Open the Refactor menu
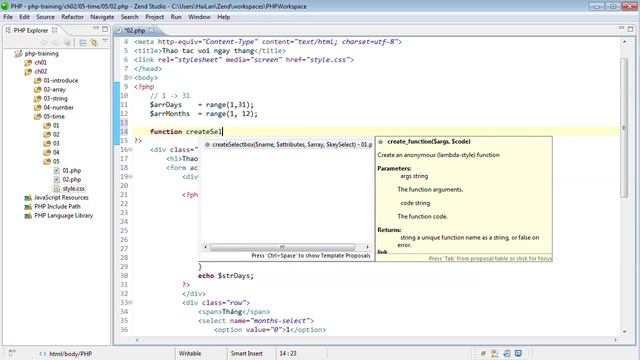The width and height of the screenshot is (640, 360). (72, 17)
